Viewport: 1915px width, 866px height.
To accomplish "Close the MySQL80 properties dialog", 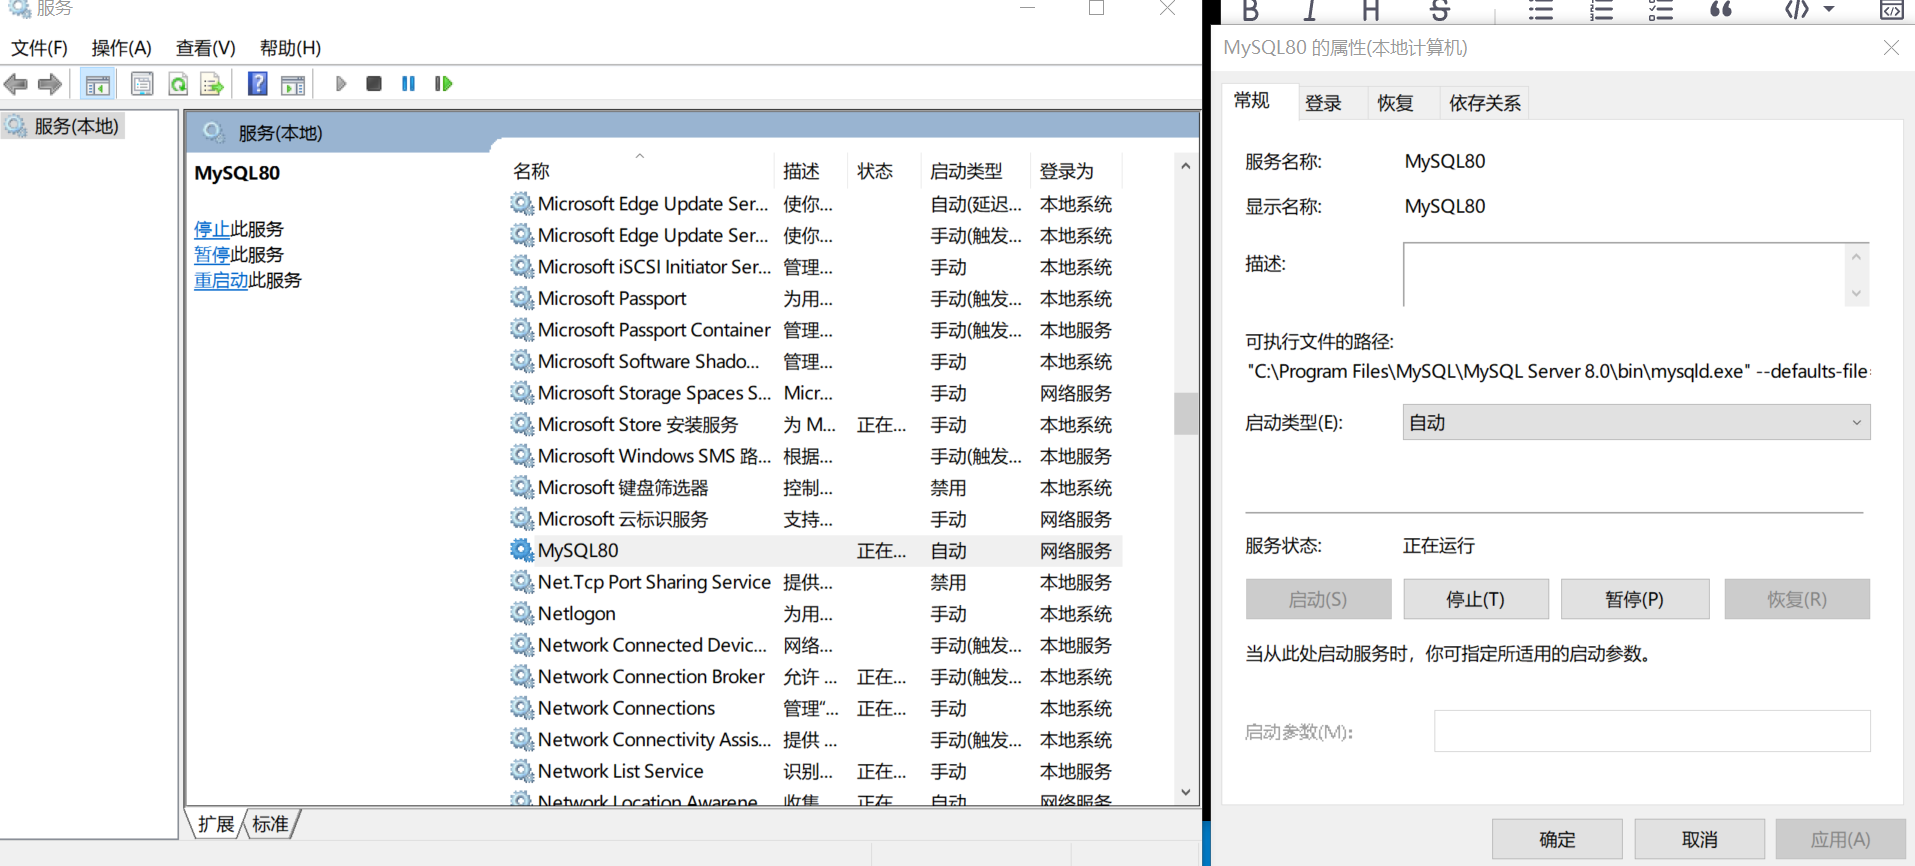I will (1890, 48).
